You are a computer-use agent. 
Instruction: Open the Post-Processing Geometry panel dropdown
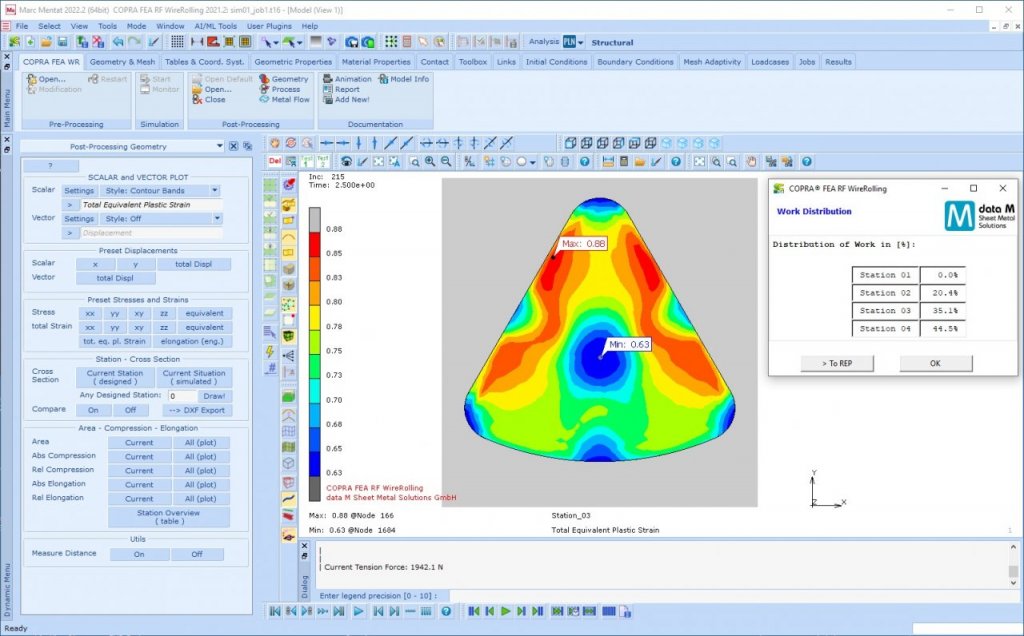(219, 146)
